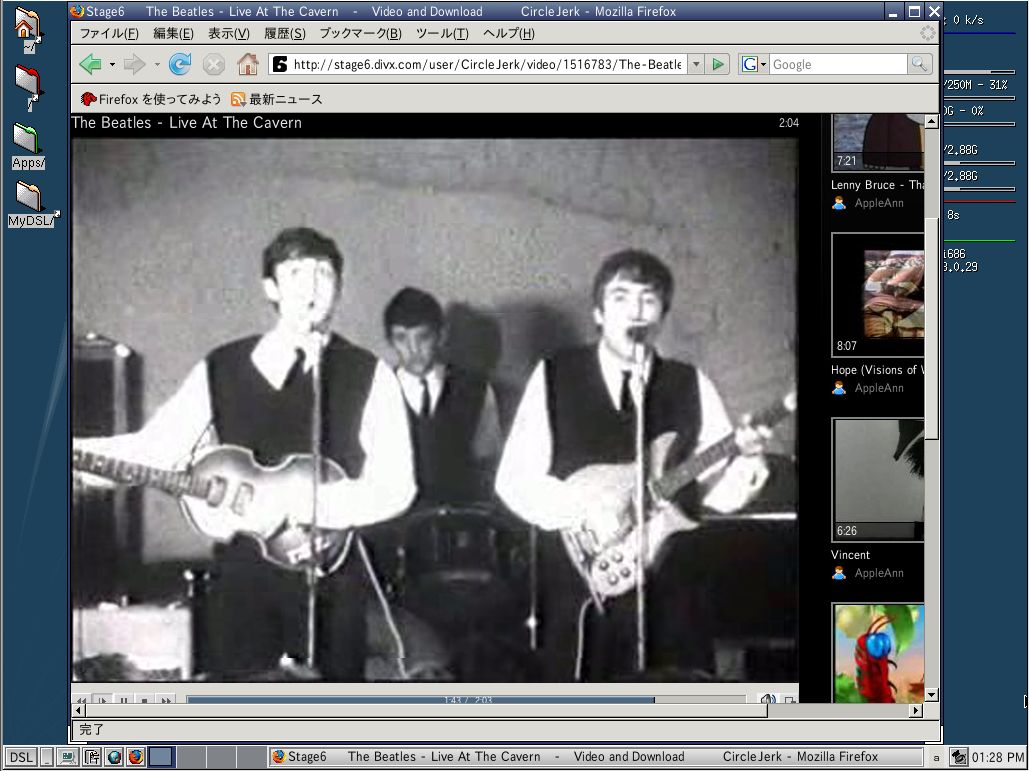The width and height of the screenshot is (1029, 771).
Task: Click the page's vertical scrollbar track
Action: [x=931, y=407]
